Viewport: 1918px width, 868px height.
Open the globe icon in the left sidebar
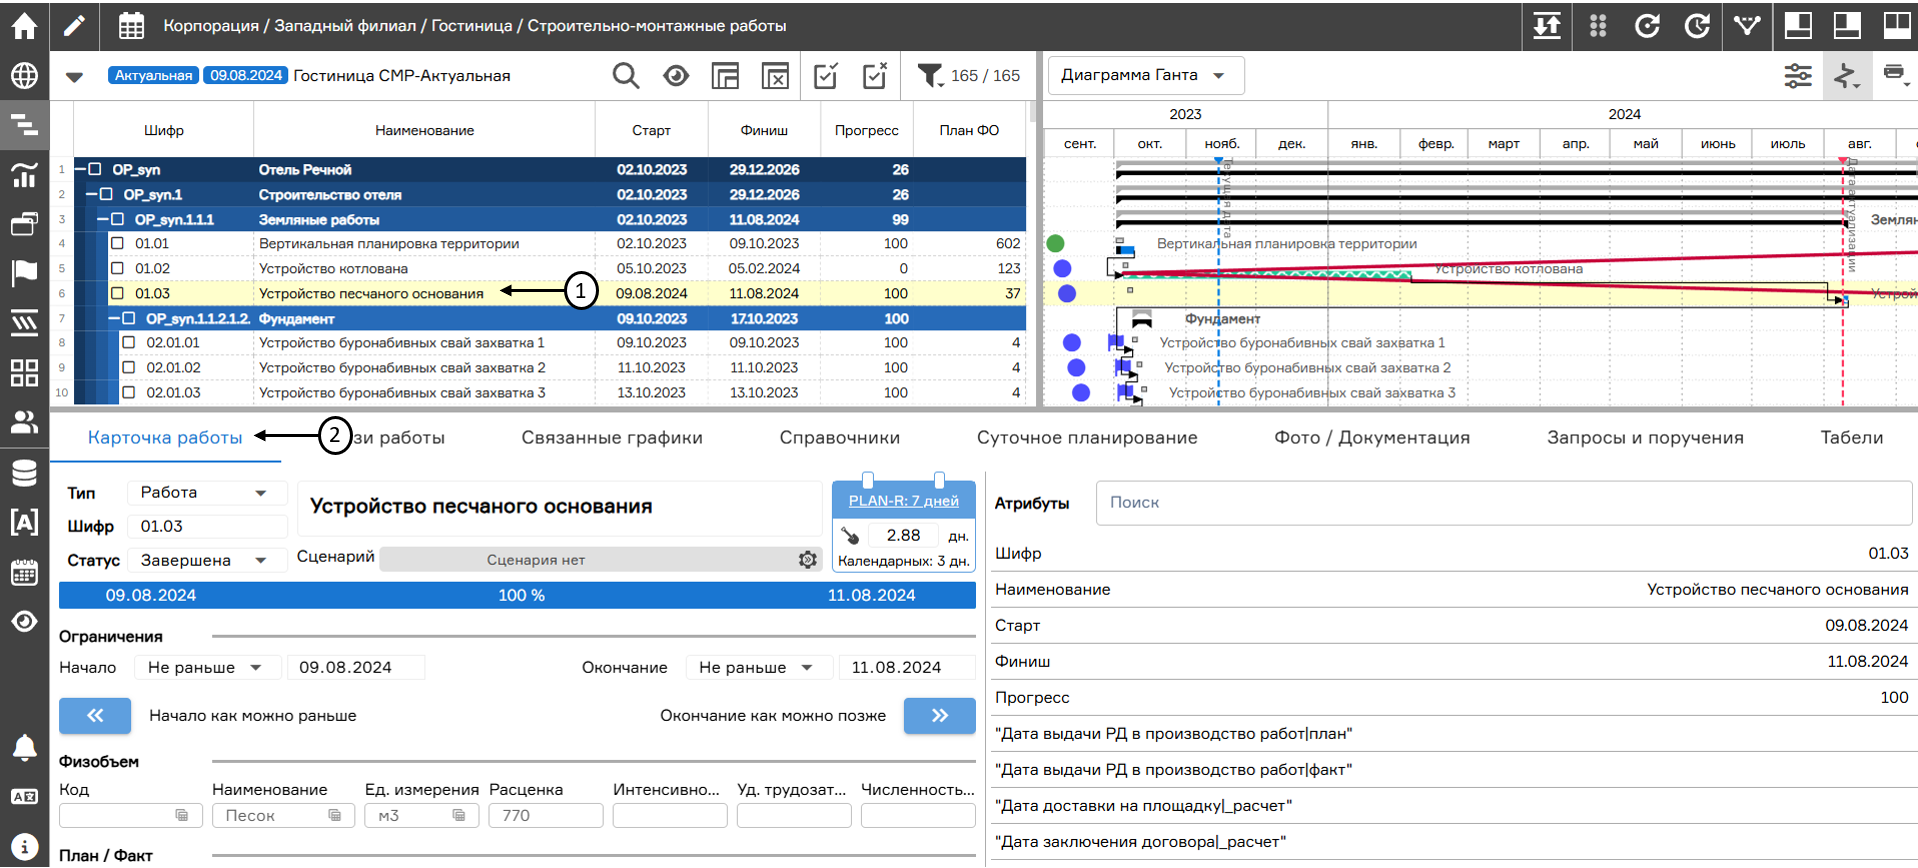(24, 76)
